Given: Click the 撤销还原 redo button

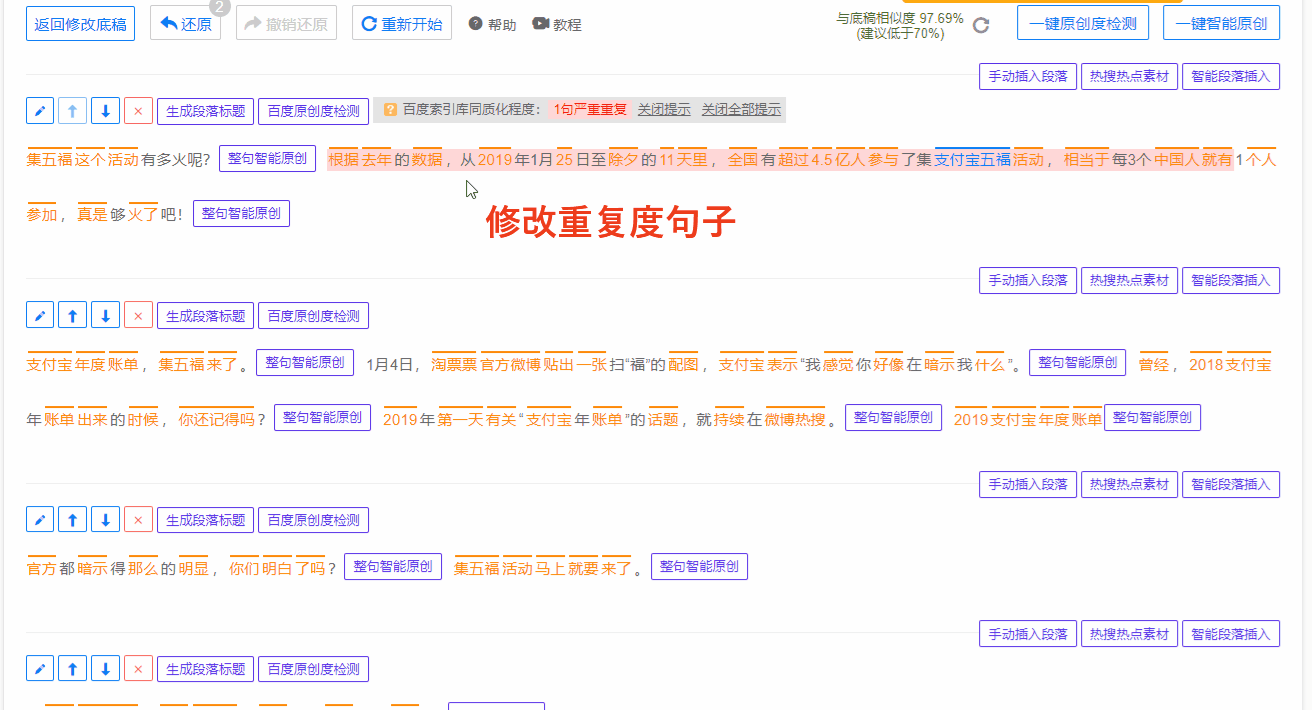Looking at the screenshot, I should pos(286,23).
